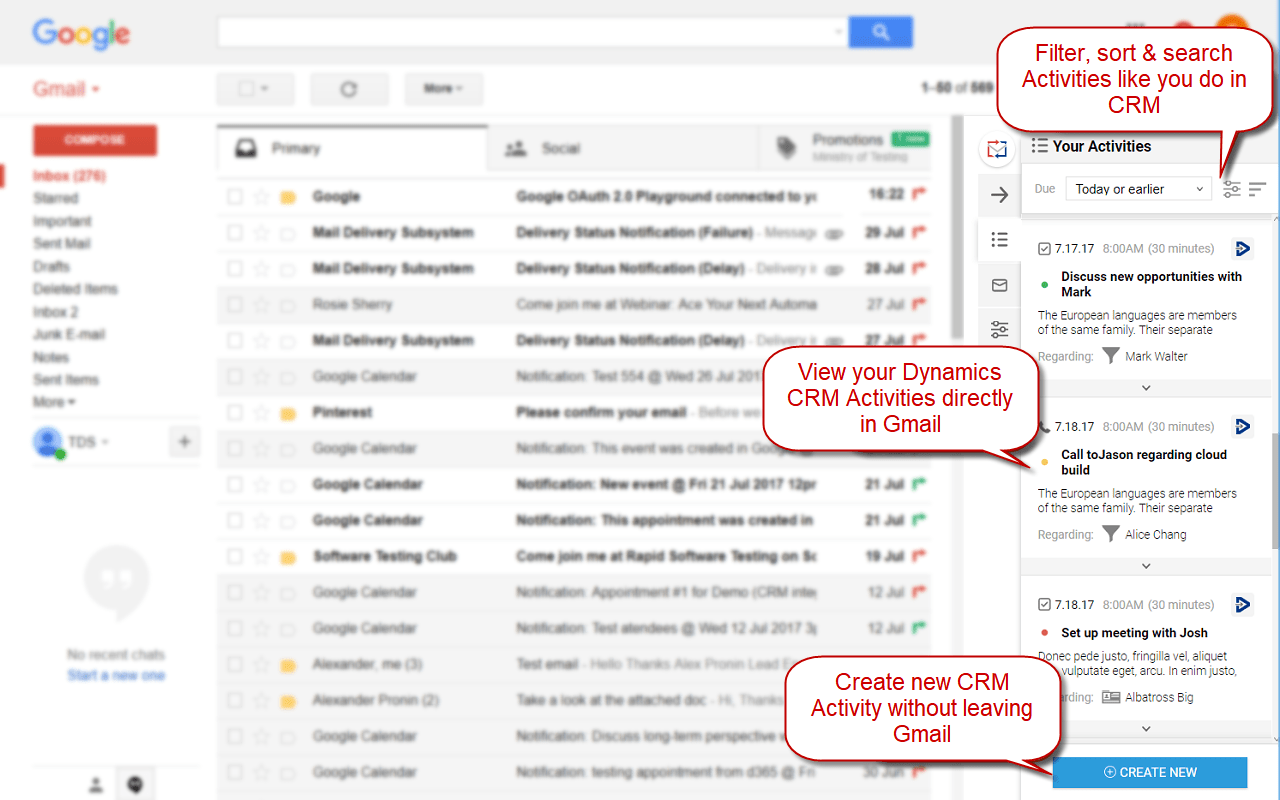The image size is (1280, 800).
Task: Open Dynamics icon on Call toJason card
Action: (x=1242, y=426)
